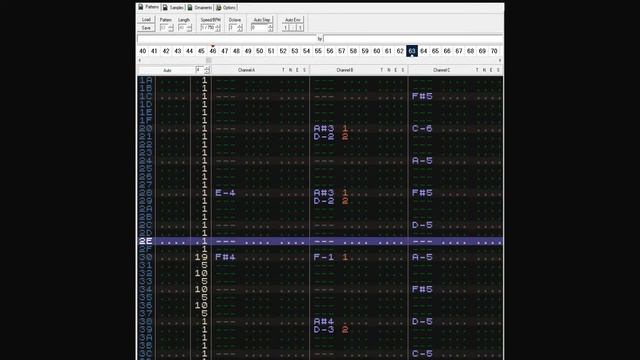Click row label 2E of highlighted line
The image size is (640, 360).
click(145, 241)
